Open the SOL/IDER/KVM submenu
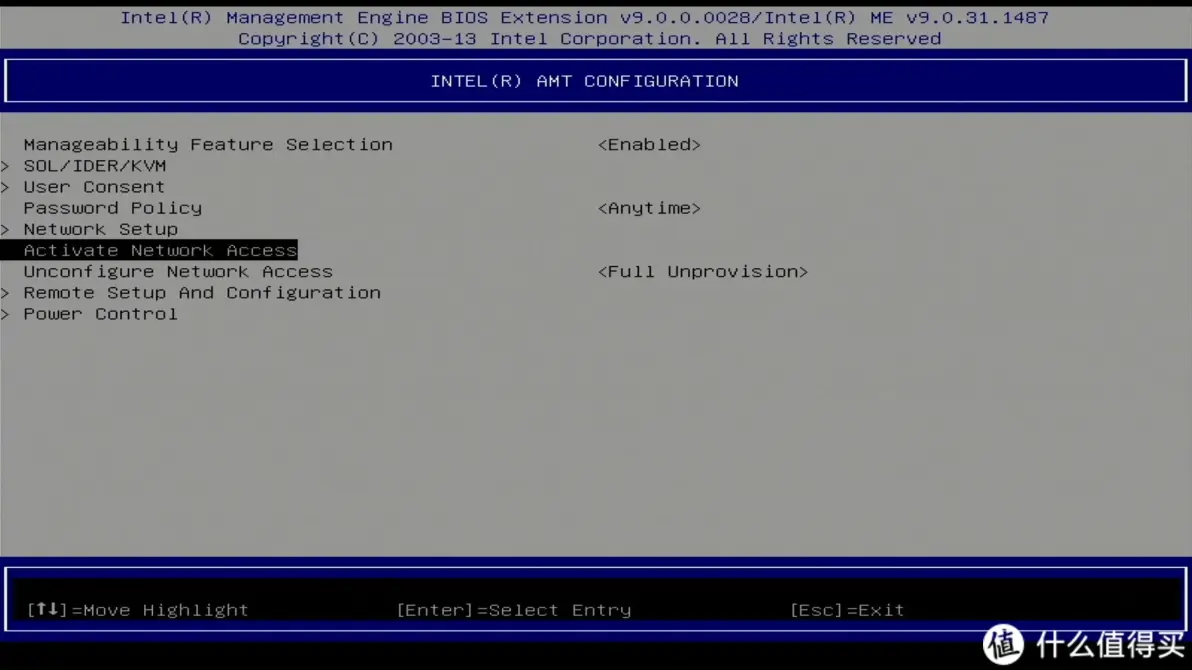 click(95, 166)
